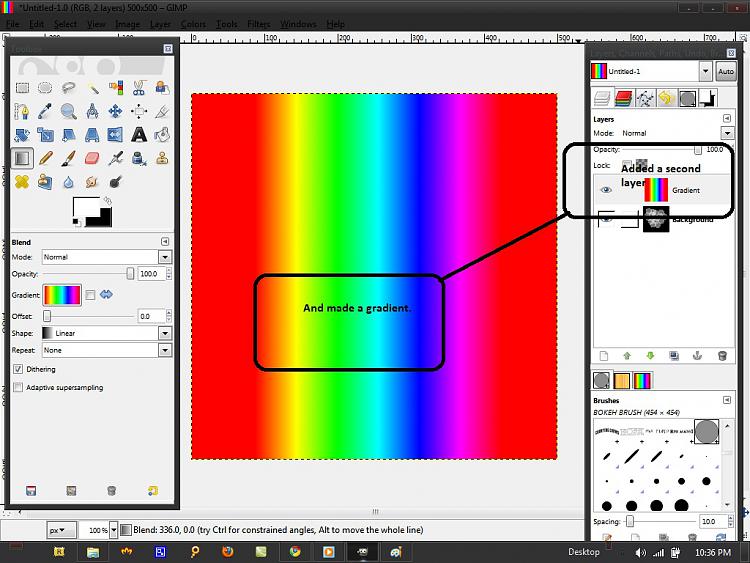Swap foreground and background colors arrow

[108, 201]
